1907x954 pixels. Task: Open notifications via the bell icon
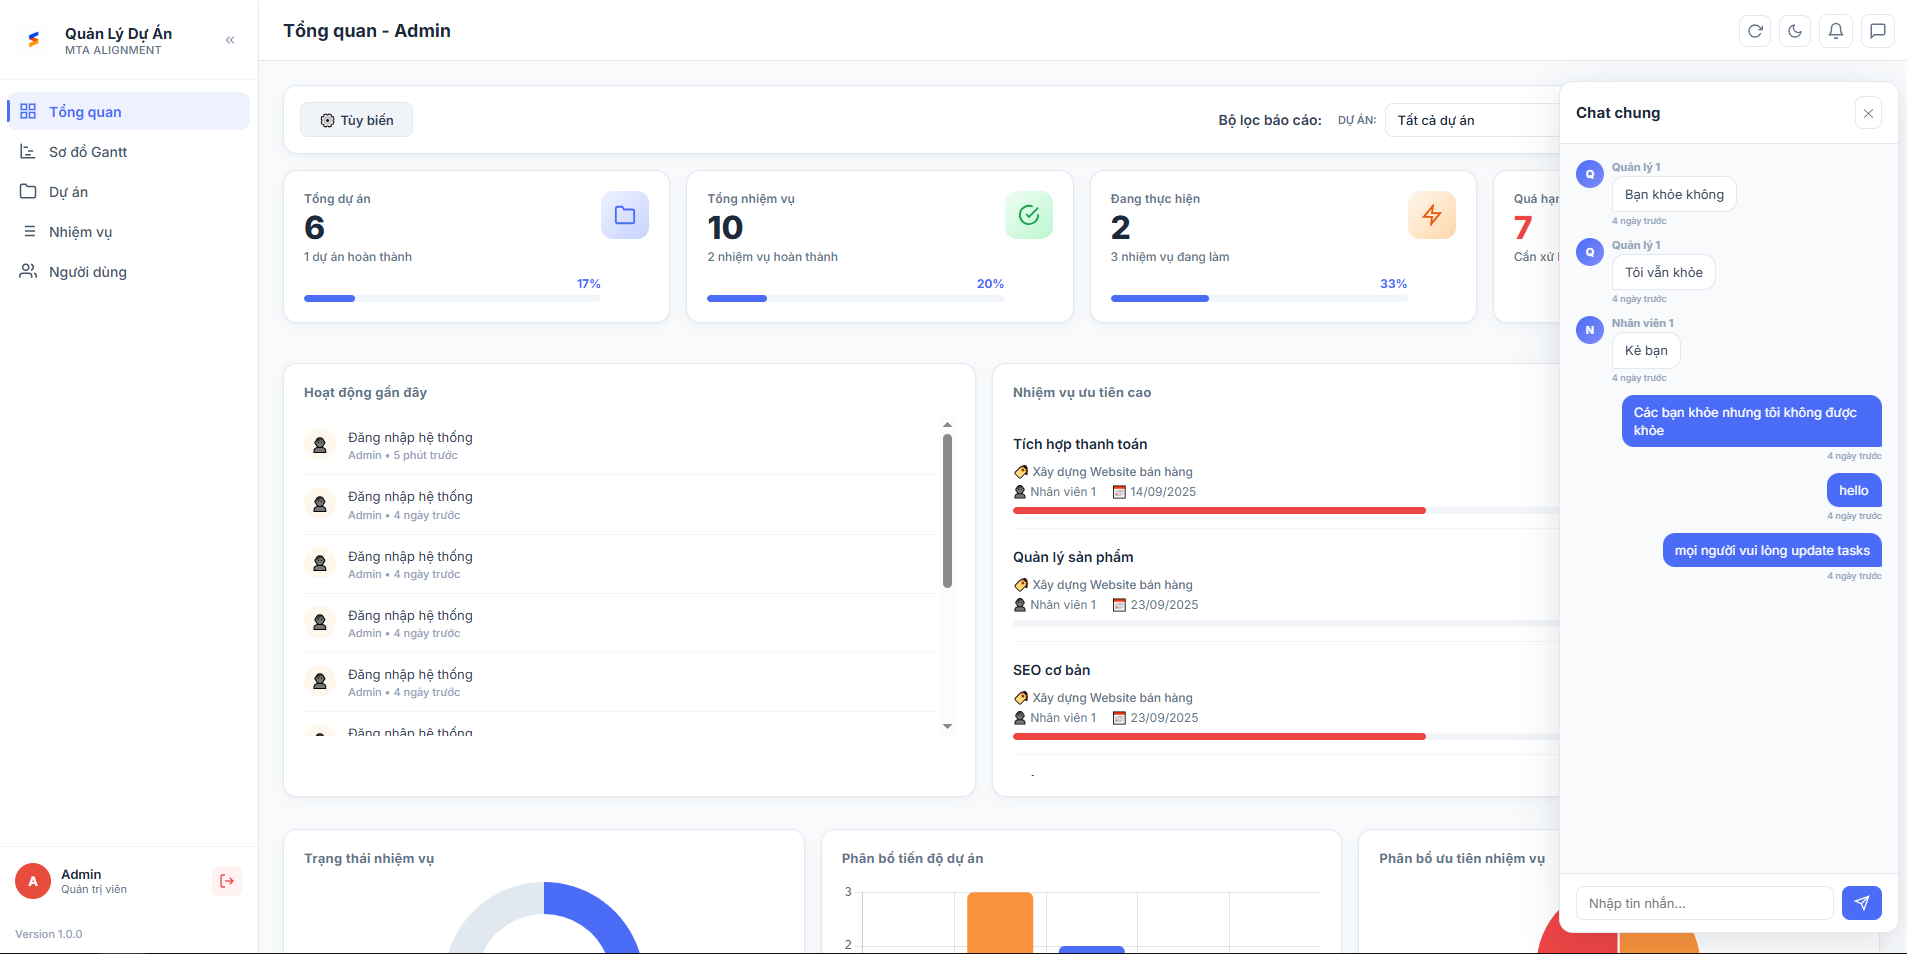[1836, 31]
